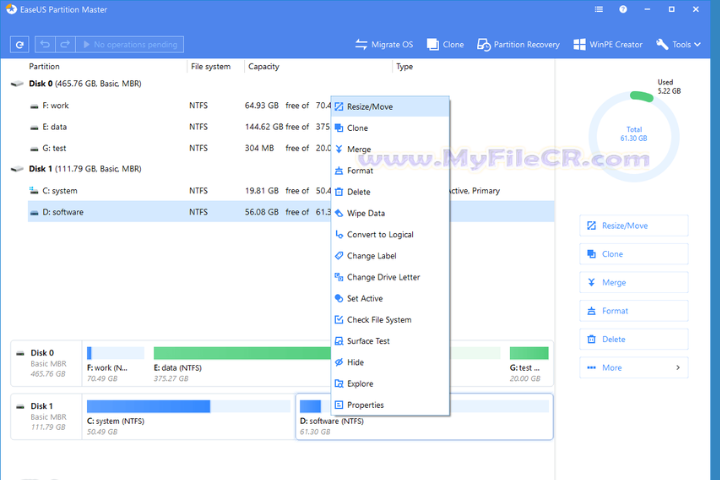
Task: Select Convert to Logical menu entry
Action: [390, 234]
